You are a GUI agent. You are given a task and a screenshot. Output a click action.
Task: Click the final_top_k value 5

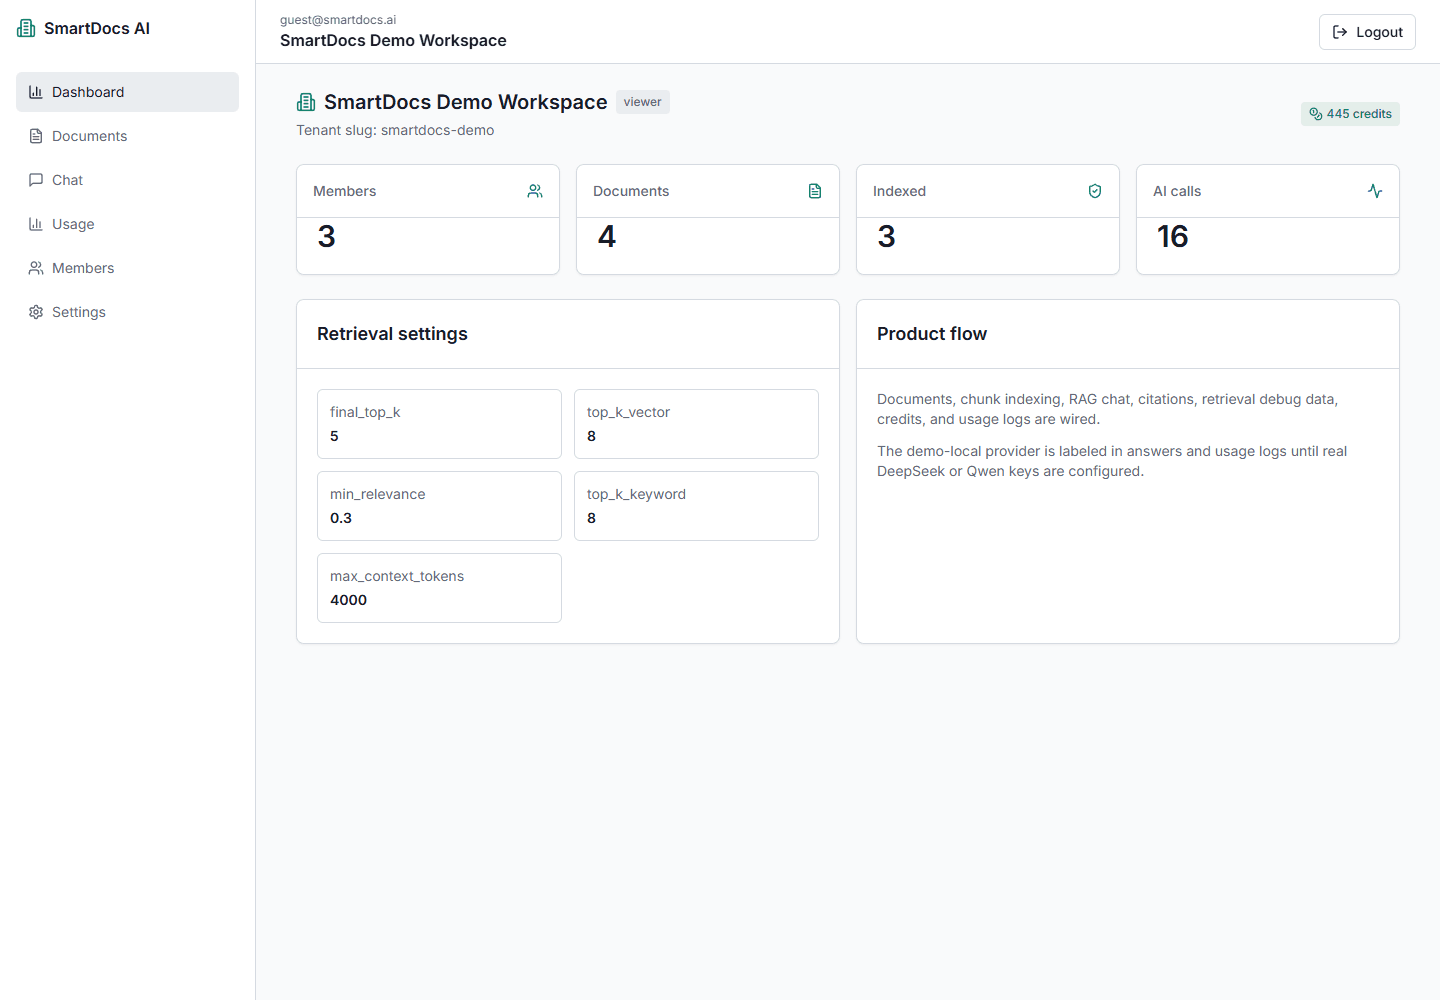point(334,436)
